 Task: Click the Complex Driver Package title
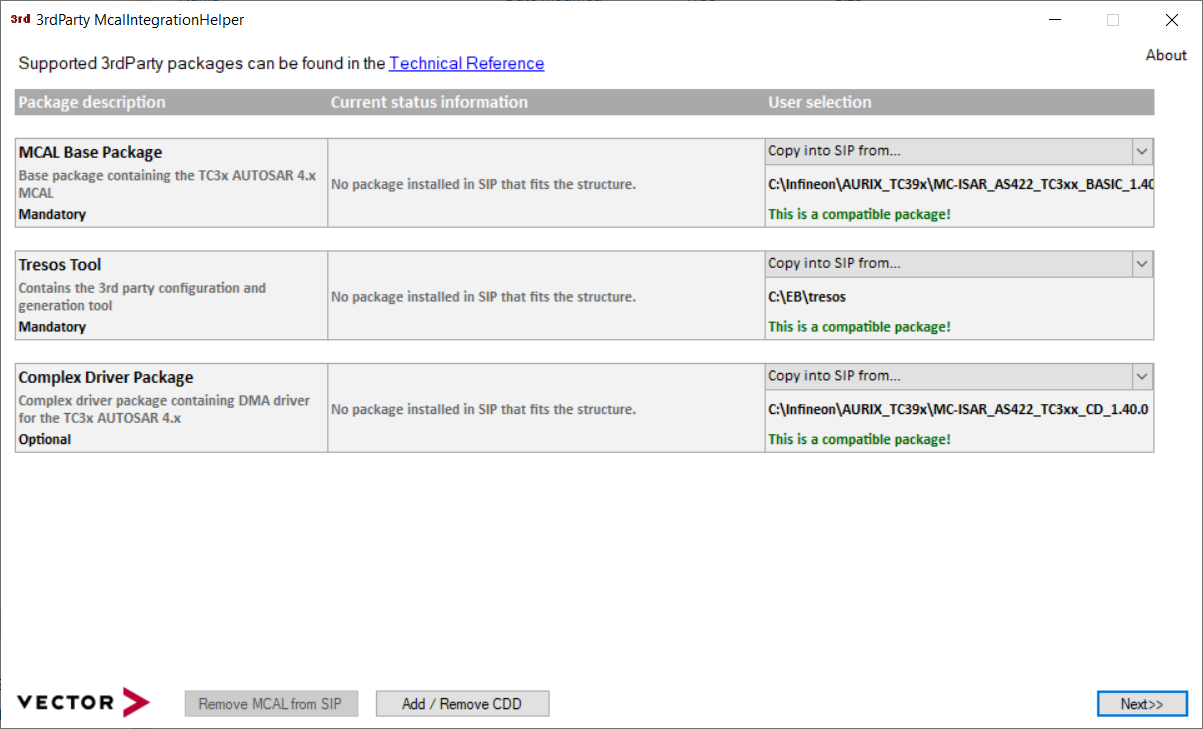click(x=106, y=377)
